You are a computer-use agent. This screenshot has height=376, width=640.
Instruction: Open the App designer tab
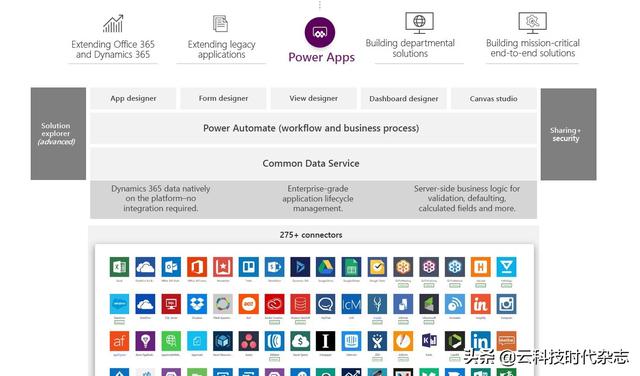coord(133,98)
